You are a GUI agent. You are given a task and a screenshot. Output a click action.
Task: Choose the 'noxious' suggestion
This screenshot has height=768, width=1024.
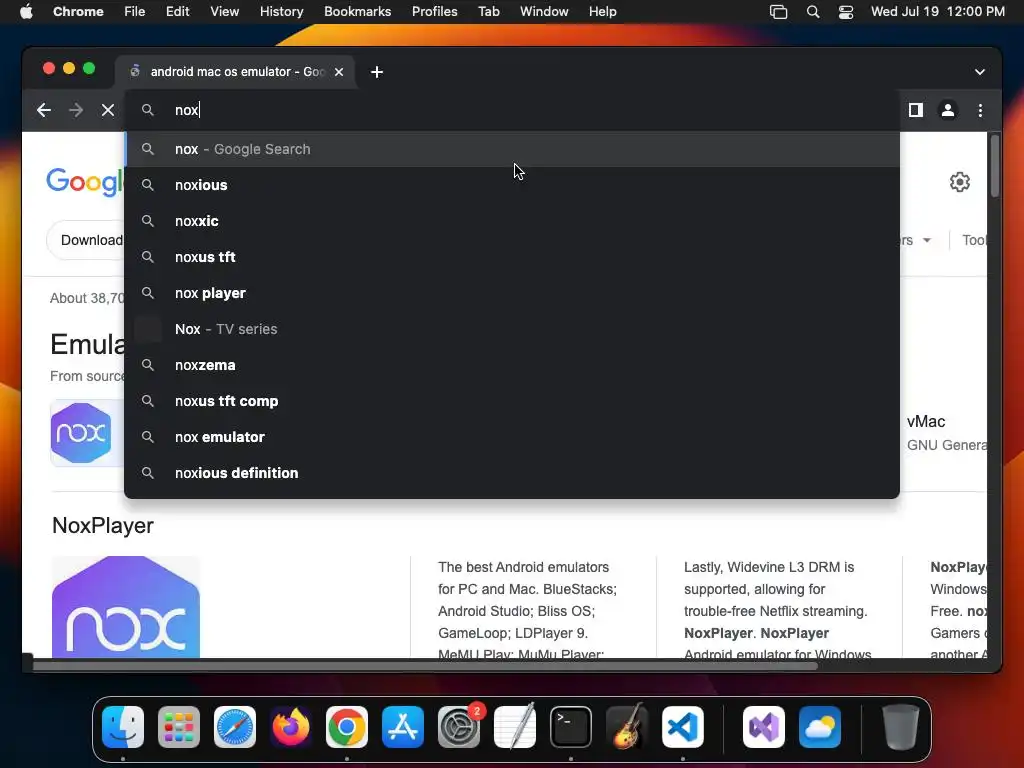click(512, 185)
